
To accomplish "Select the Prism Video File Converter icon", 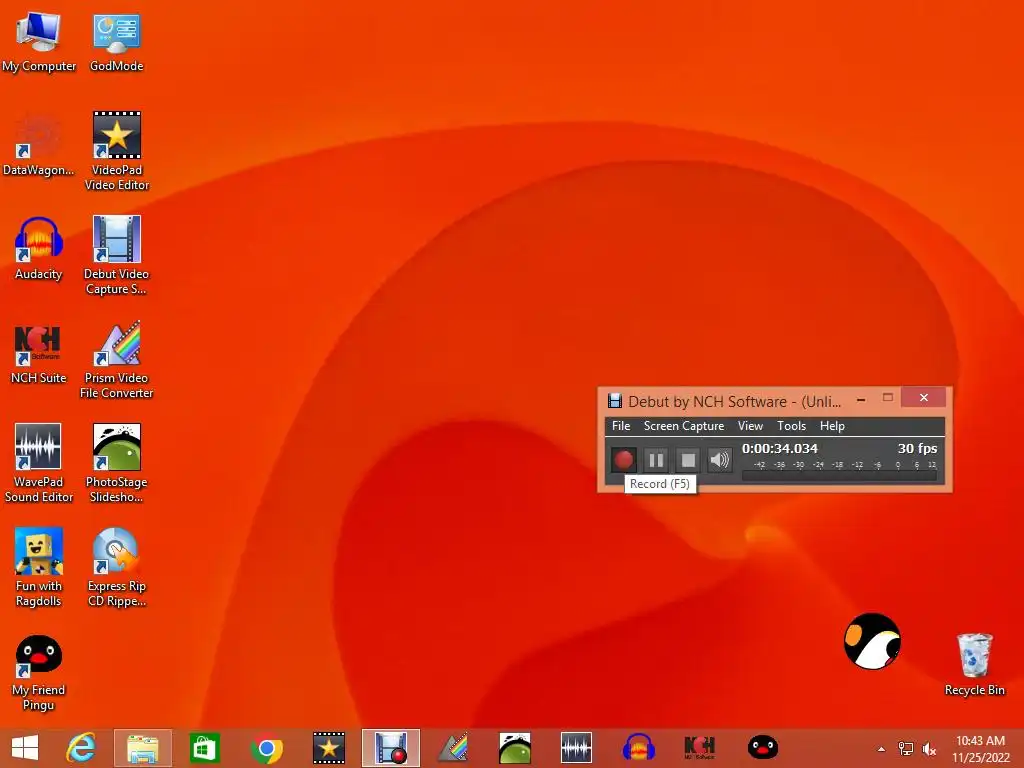I will [116, 359].
